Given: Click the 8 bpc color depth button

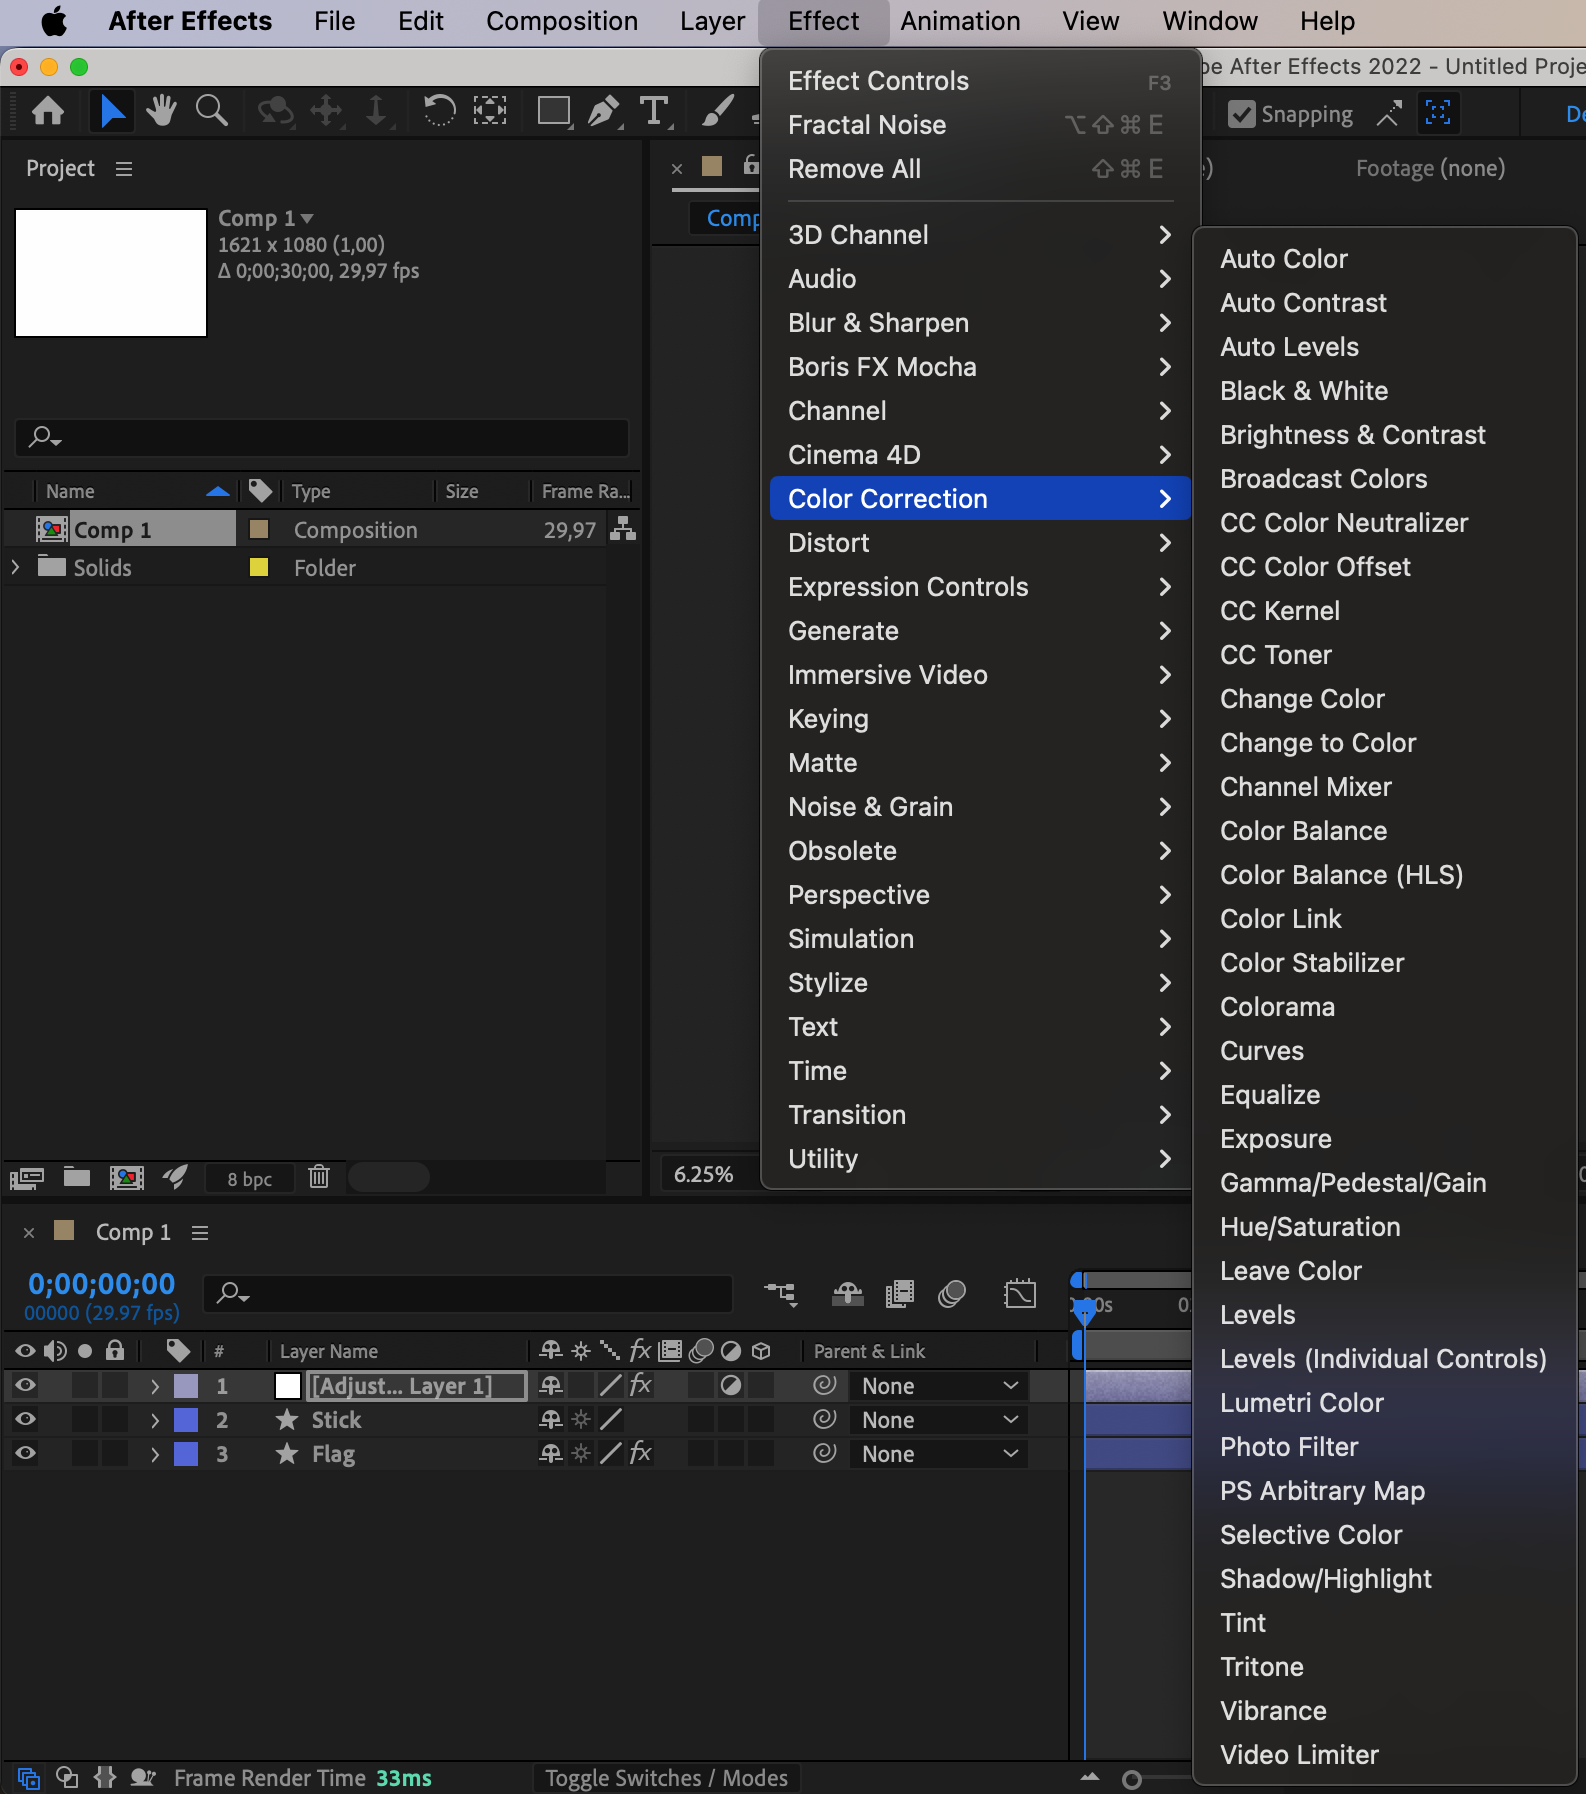Looking at the screenshot, I should pos(249,1179).
